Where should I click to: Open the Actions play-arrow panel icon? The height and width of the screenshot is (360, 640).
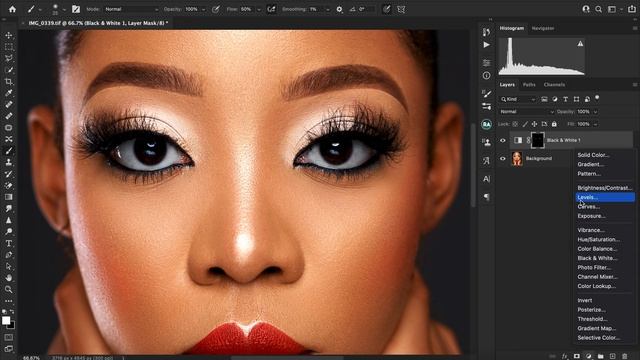(x=486, y=45)
